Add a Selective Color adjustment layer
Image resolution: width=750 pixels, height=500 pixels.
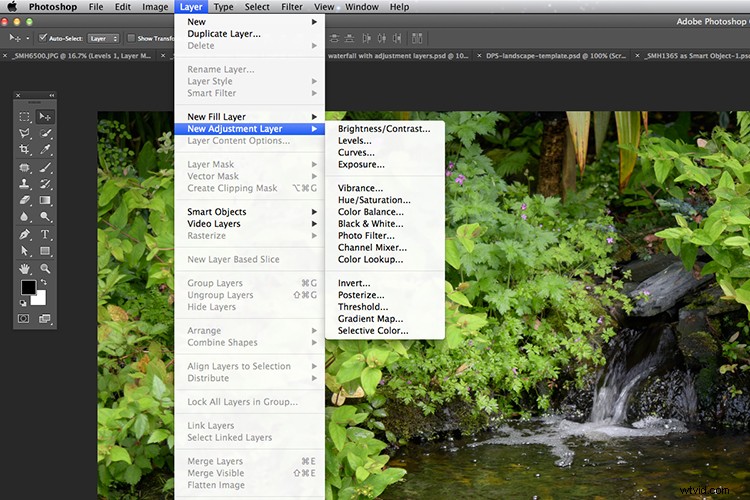click(385, 331)
